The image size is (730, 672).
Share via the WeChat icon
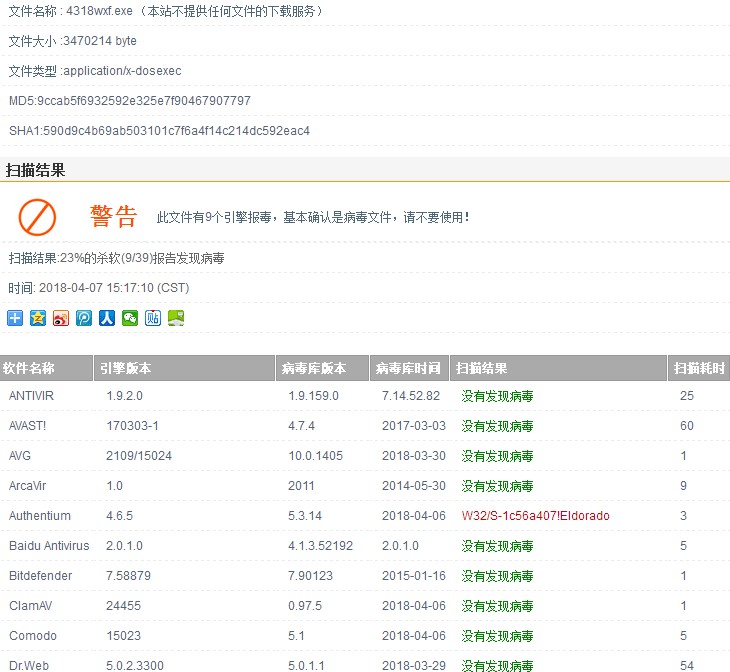[130, 318]
